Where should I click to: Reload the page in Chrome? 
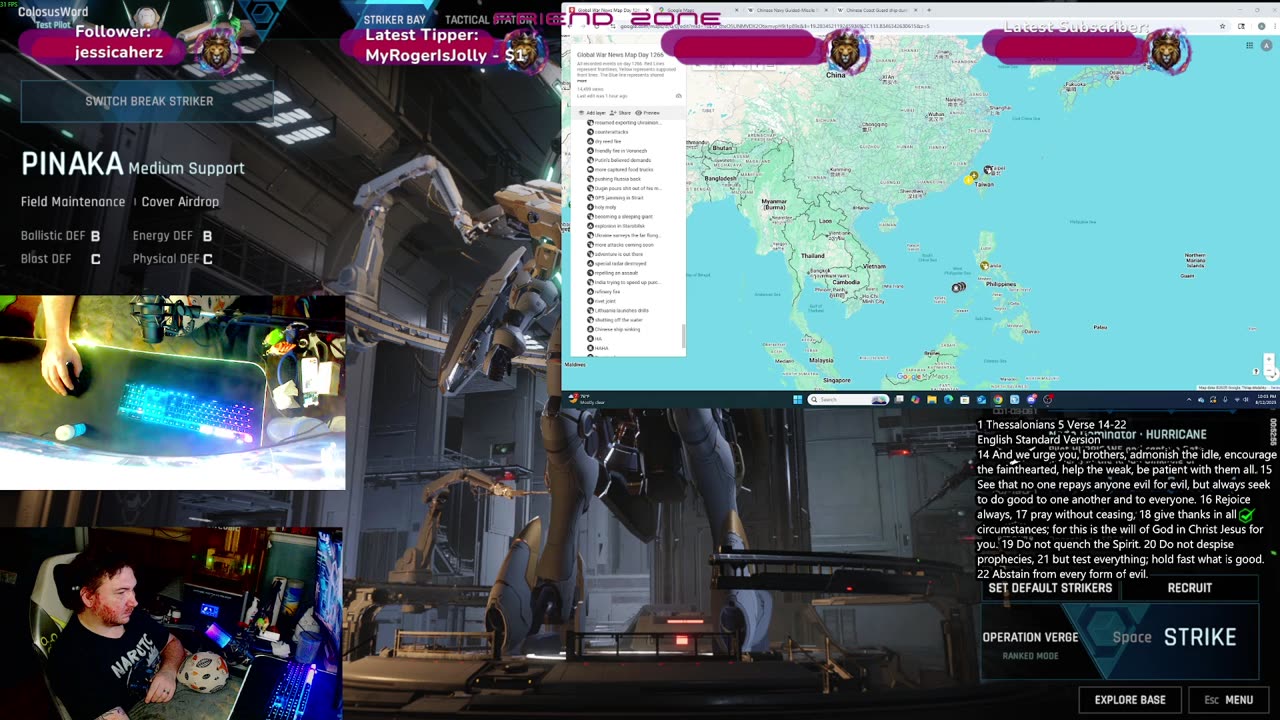597,26
